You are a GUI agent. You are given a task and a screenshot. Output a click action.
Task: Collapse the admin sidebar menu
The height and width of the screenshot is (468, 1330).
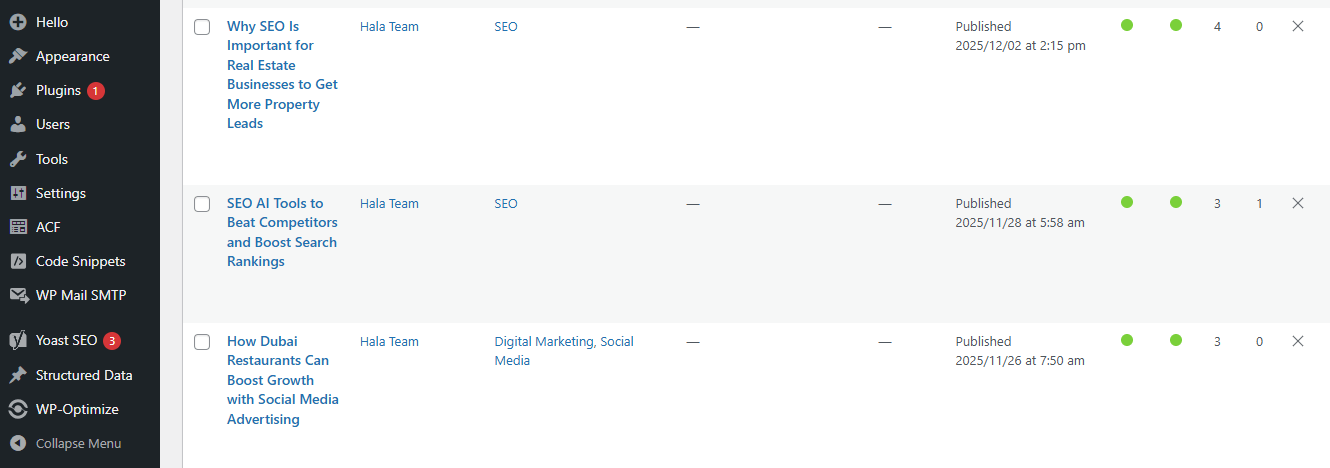pyautogui.click(x=65, y=443)
